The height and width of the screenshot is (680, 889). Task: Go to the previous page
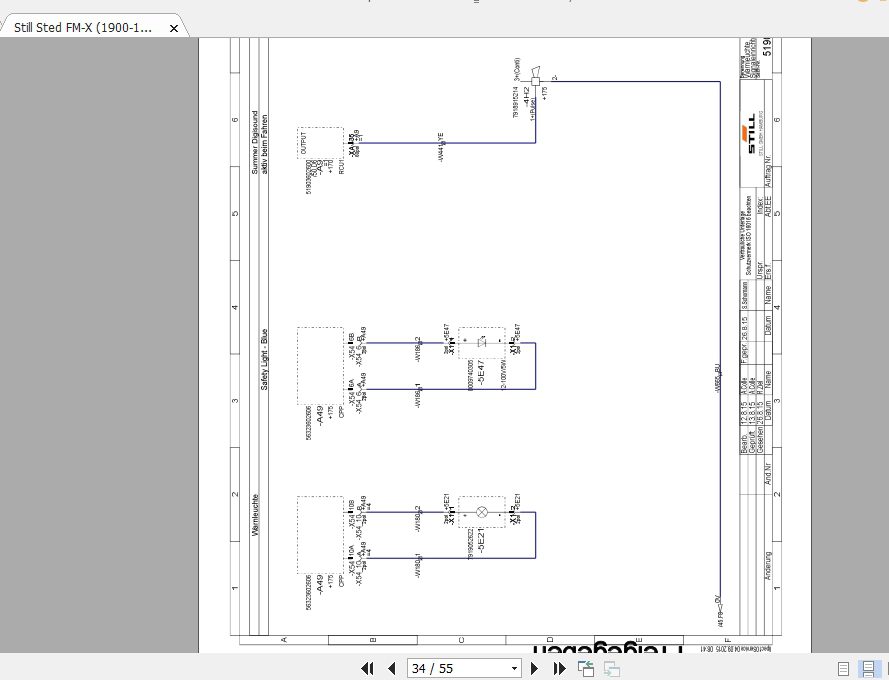pos(391,669)
